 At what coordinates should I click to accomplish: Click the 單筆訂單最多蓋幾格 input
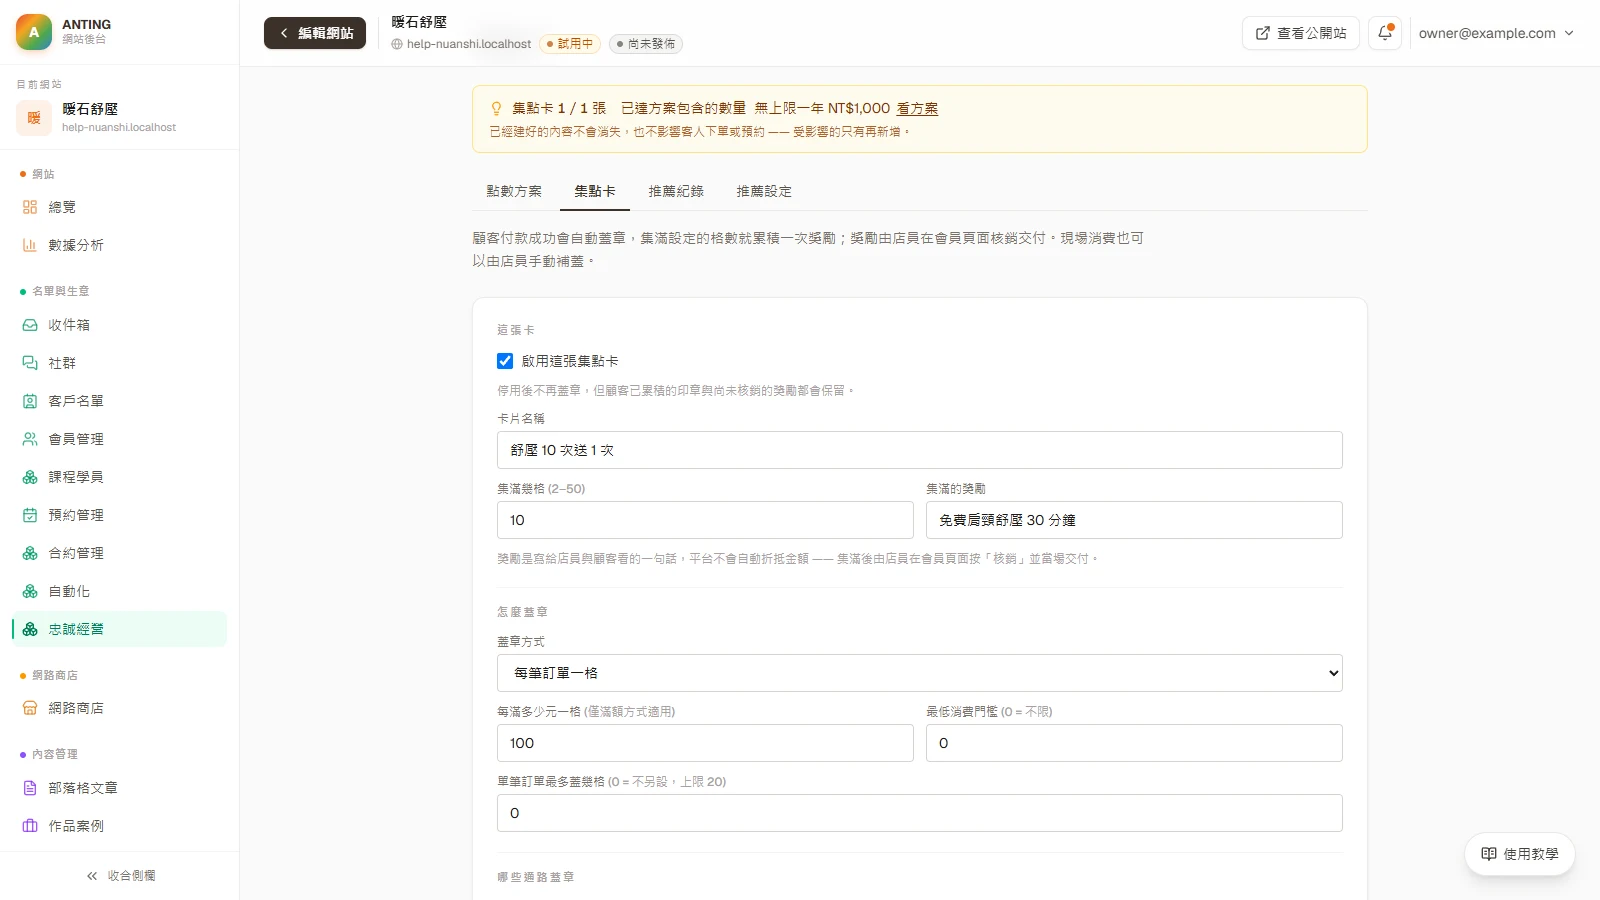coord(920,813)
